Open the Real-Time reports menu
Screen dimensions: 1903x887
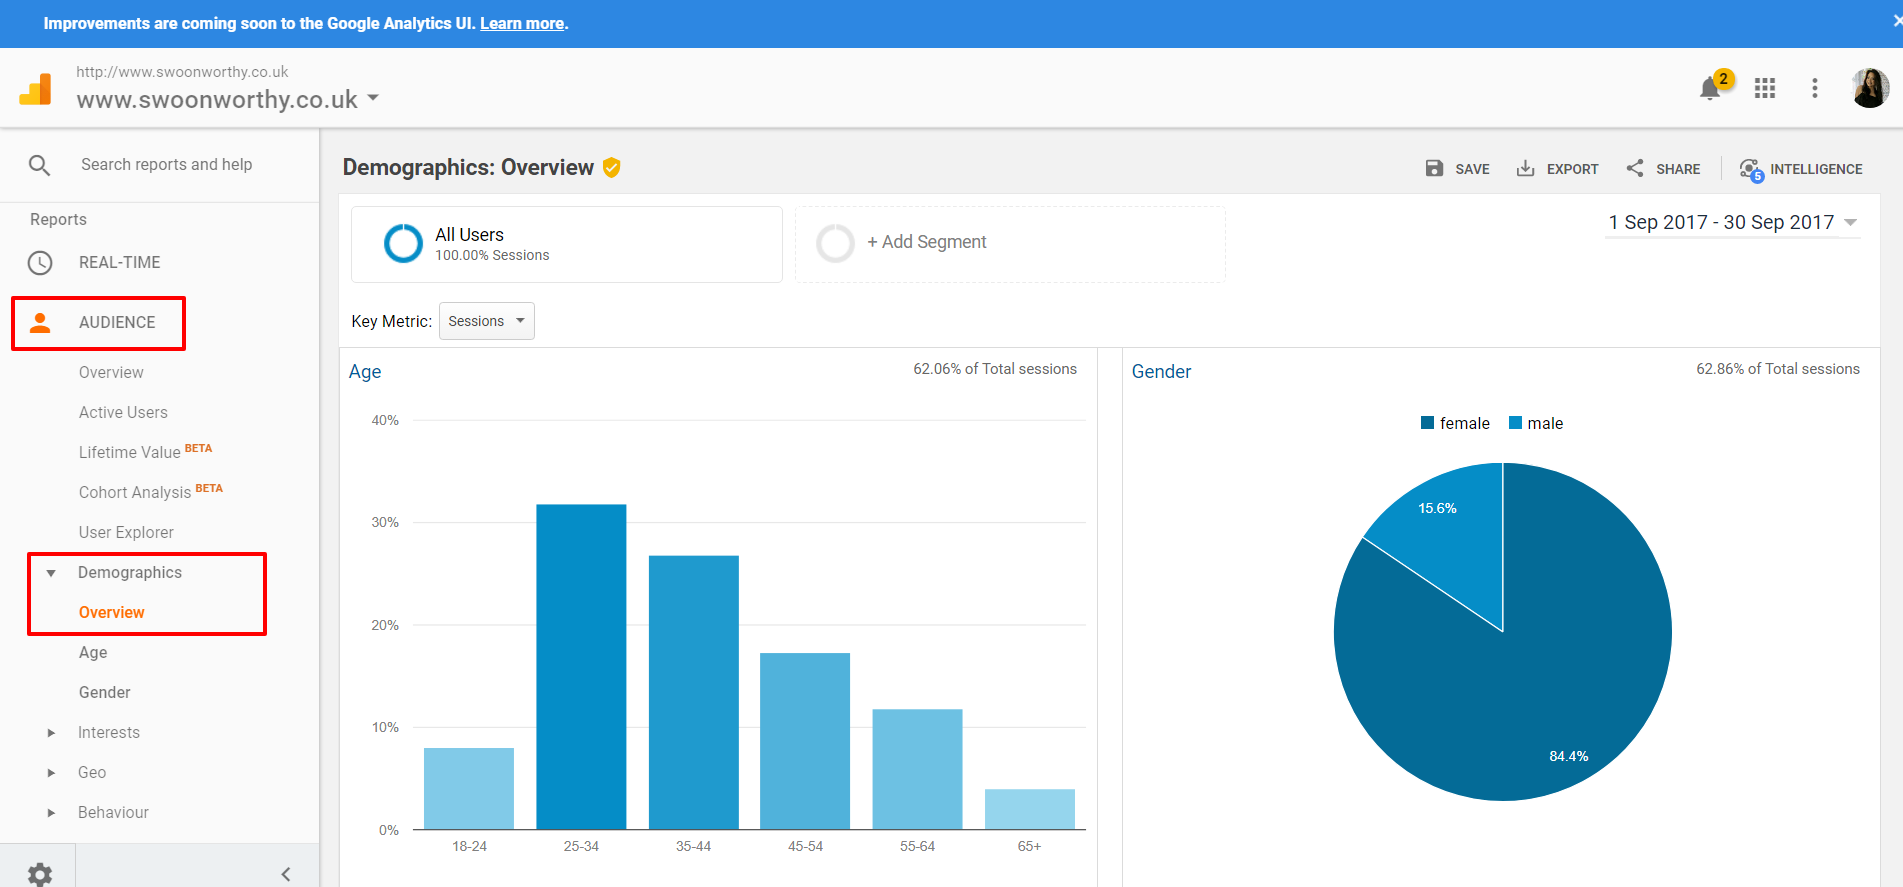tap(119, 262)
